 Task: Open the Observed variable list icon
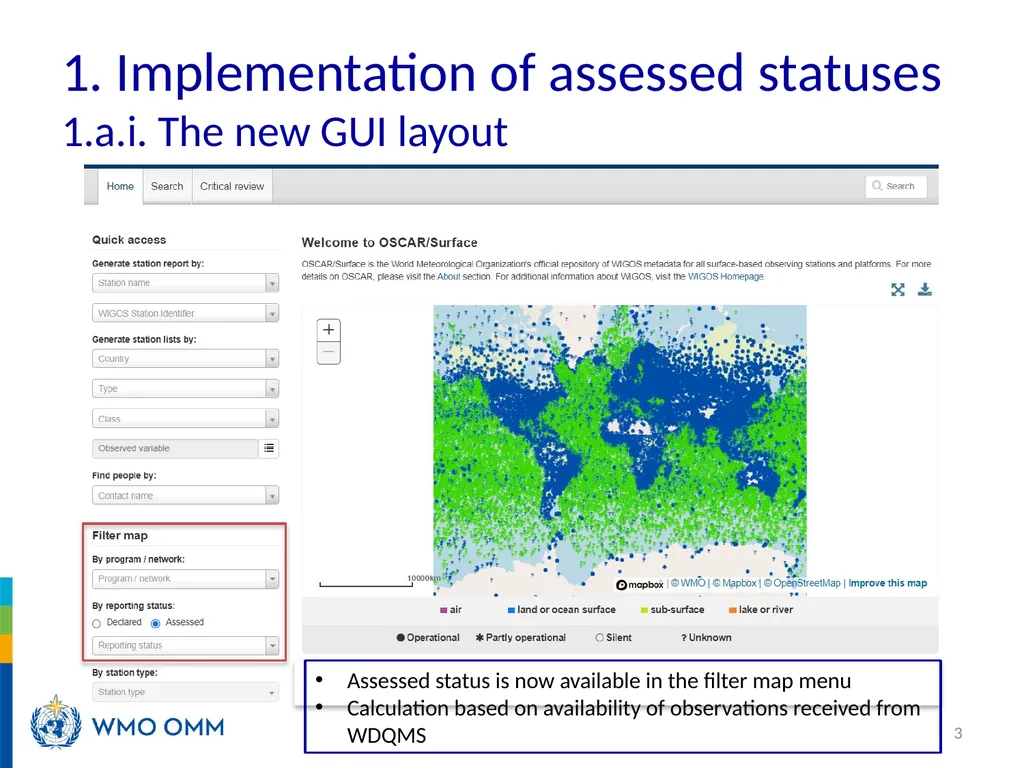269,448
